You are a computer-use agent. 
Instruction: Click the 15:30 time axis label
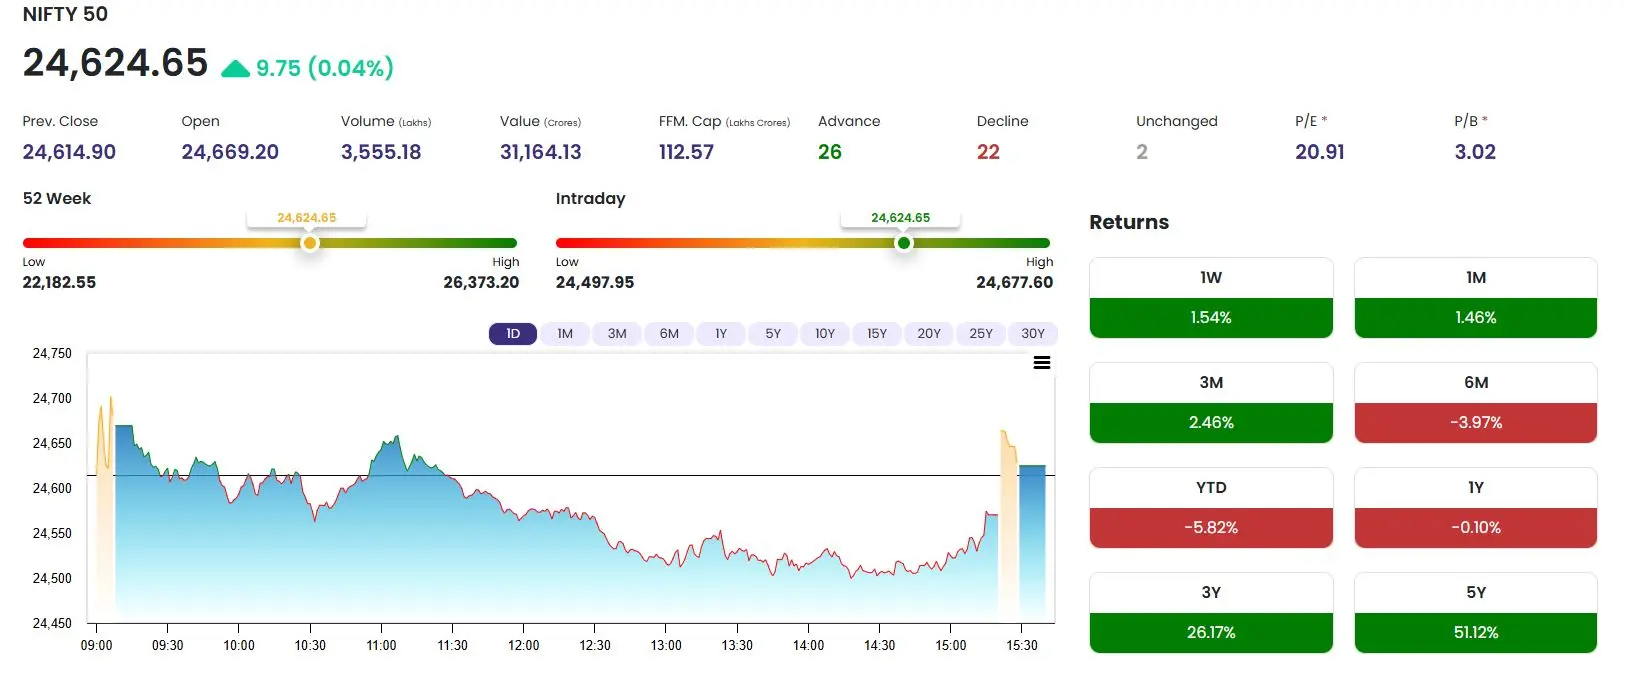(x=1022, y=645)
